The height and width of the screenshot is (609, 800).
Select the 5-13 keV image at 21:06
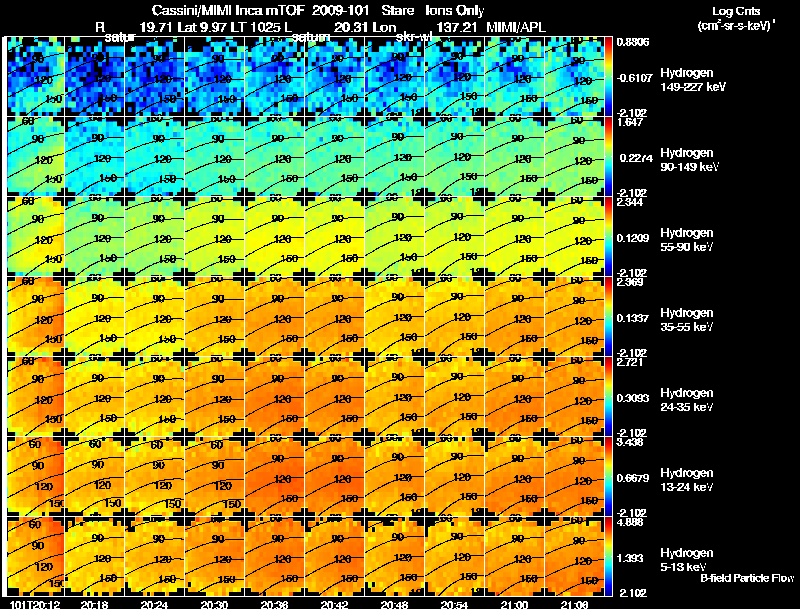(x=574, y=557)
